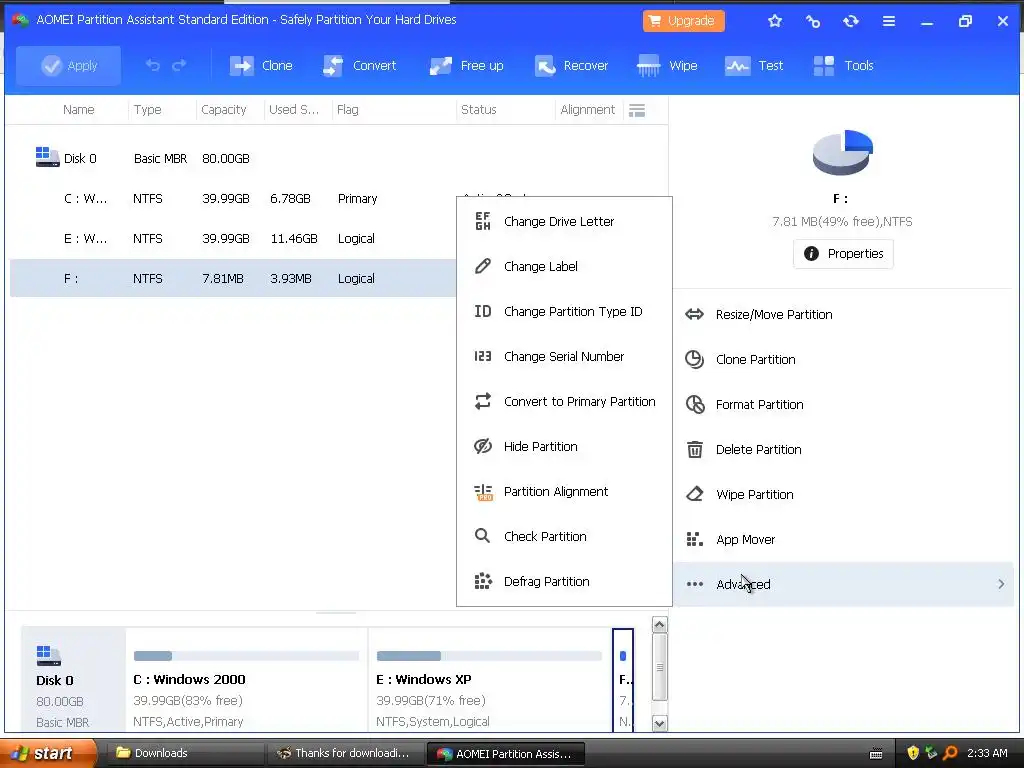Click the Alignment column header
Image resolution: width=1024 pixels, height=768 pixels.
pyautogui.click(x=588, y=110)
